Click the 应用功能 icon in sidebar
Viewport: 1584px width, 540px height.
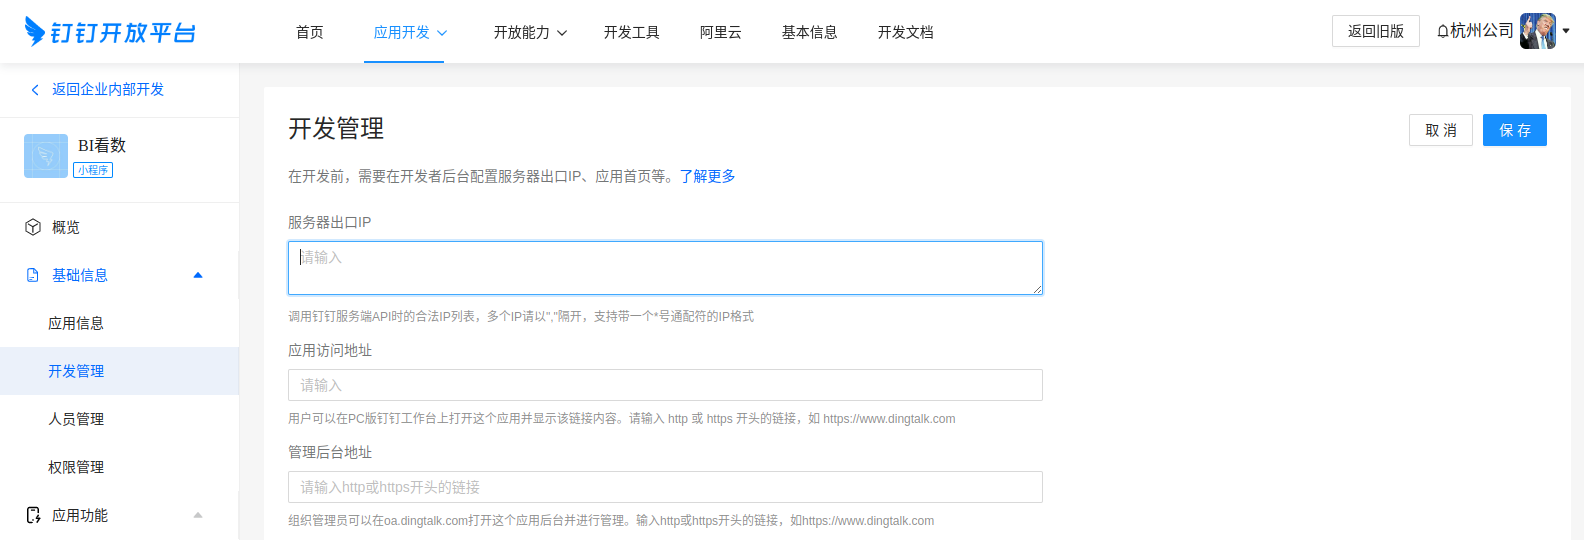[33, 515]
